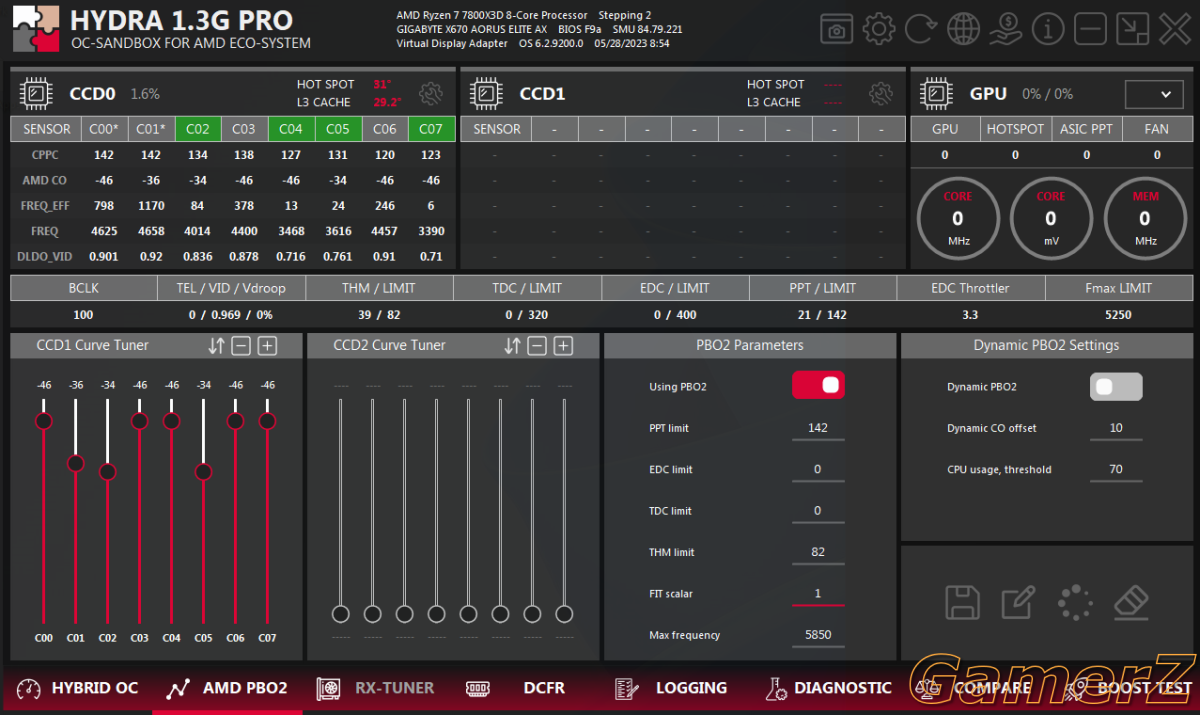The width and height of the screenshot is (1200, 715).
Task: Click the FIT scalar input field
Action: click(x=818, y=594)
